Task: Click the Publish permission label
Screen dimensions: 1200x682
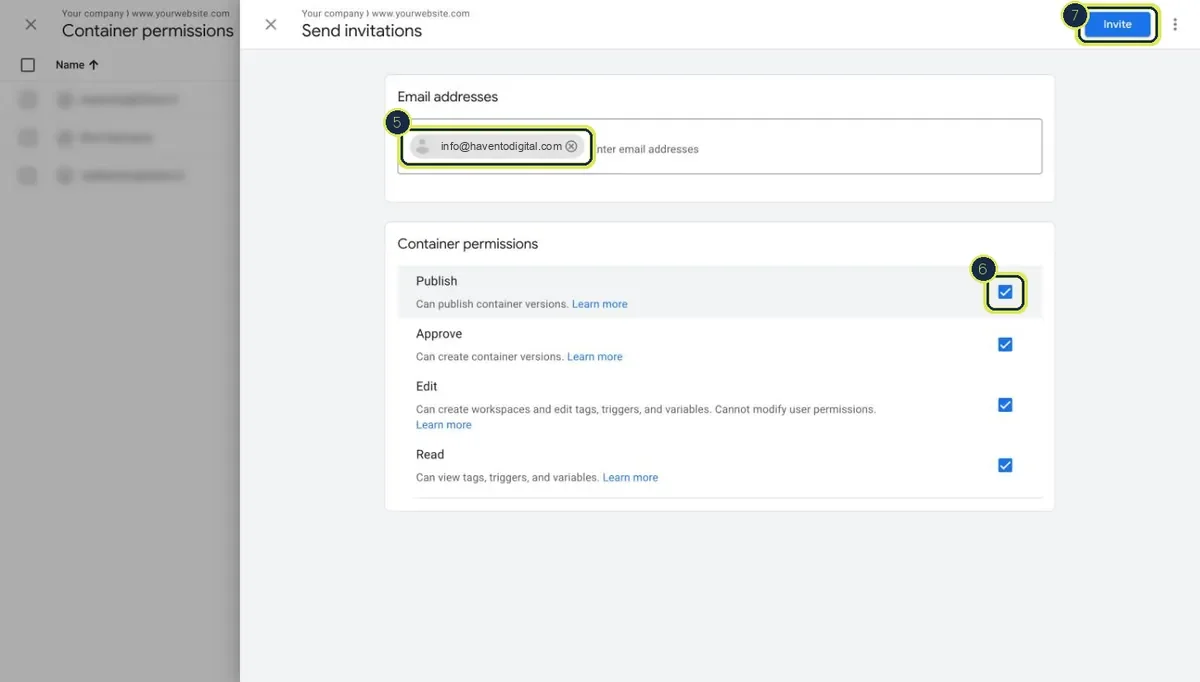Action: click(437, 281)
